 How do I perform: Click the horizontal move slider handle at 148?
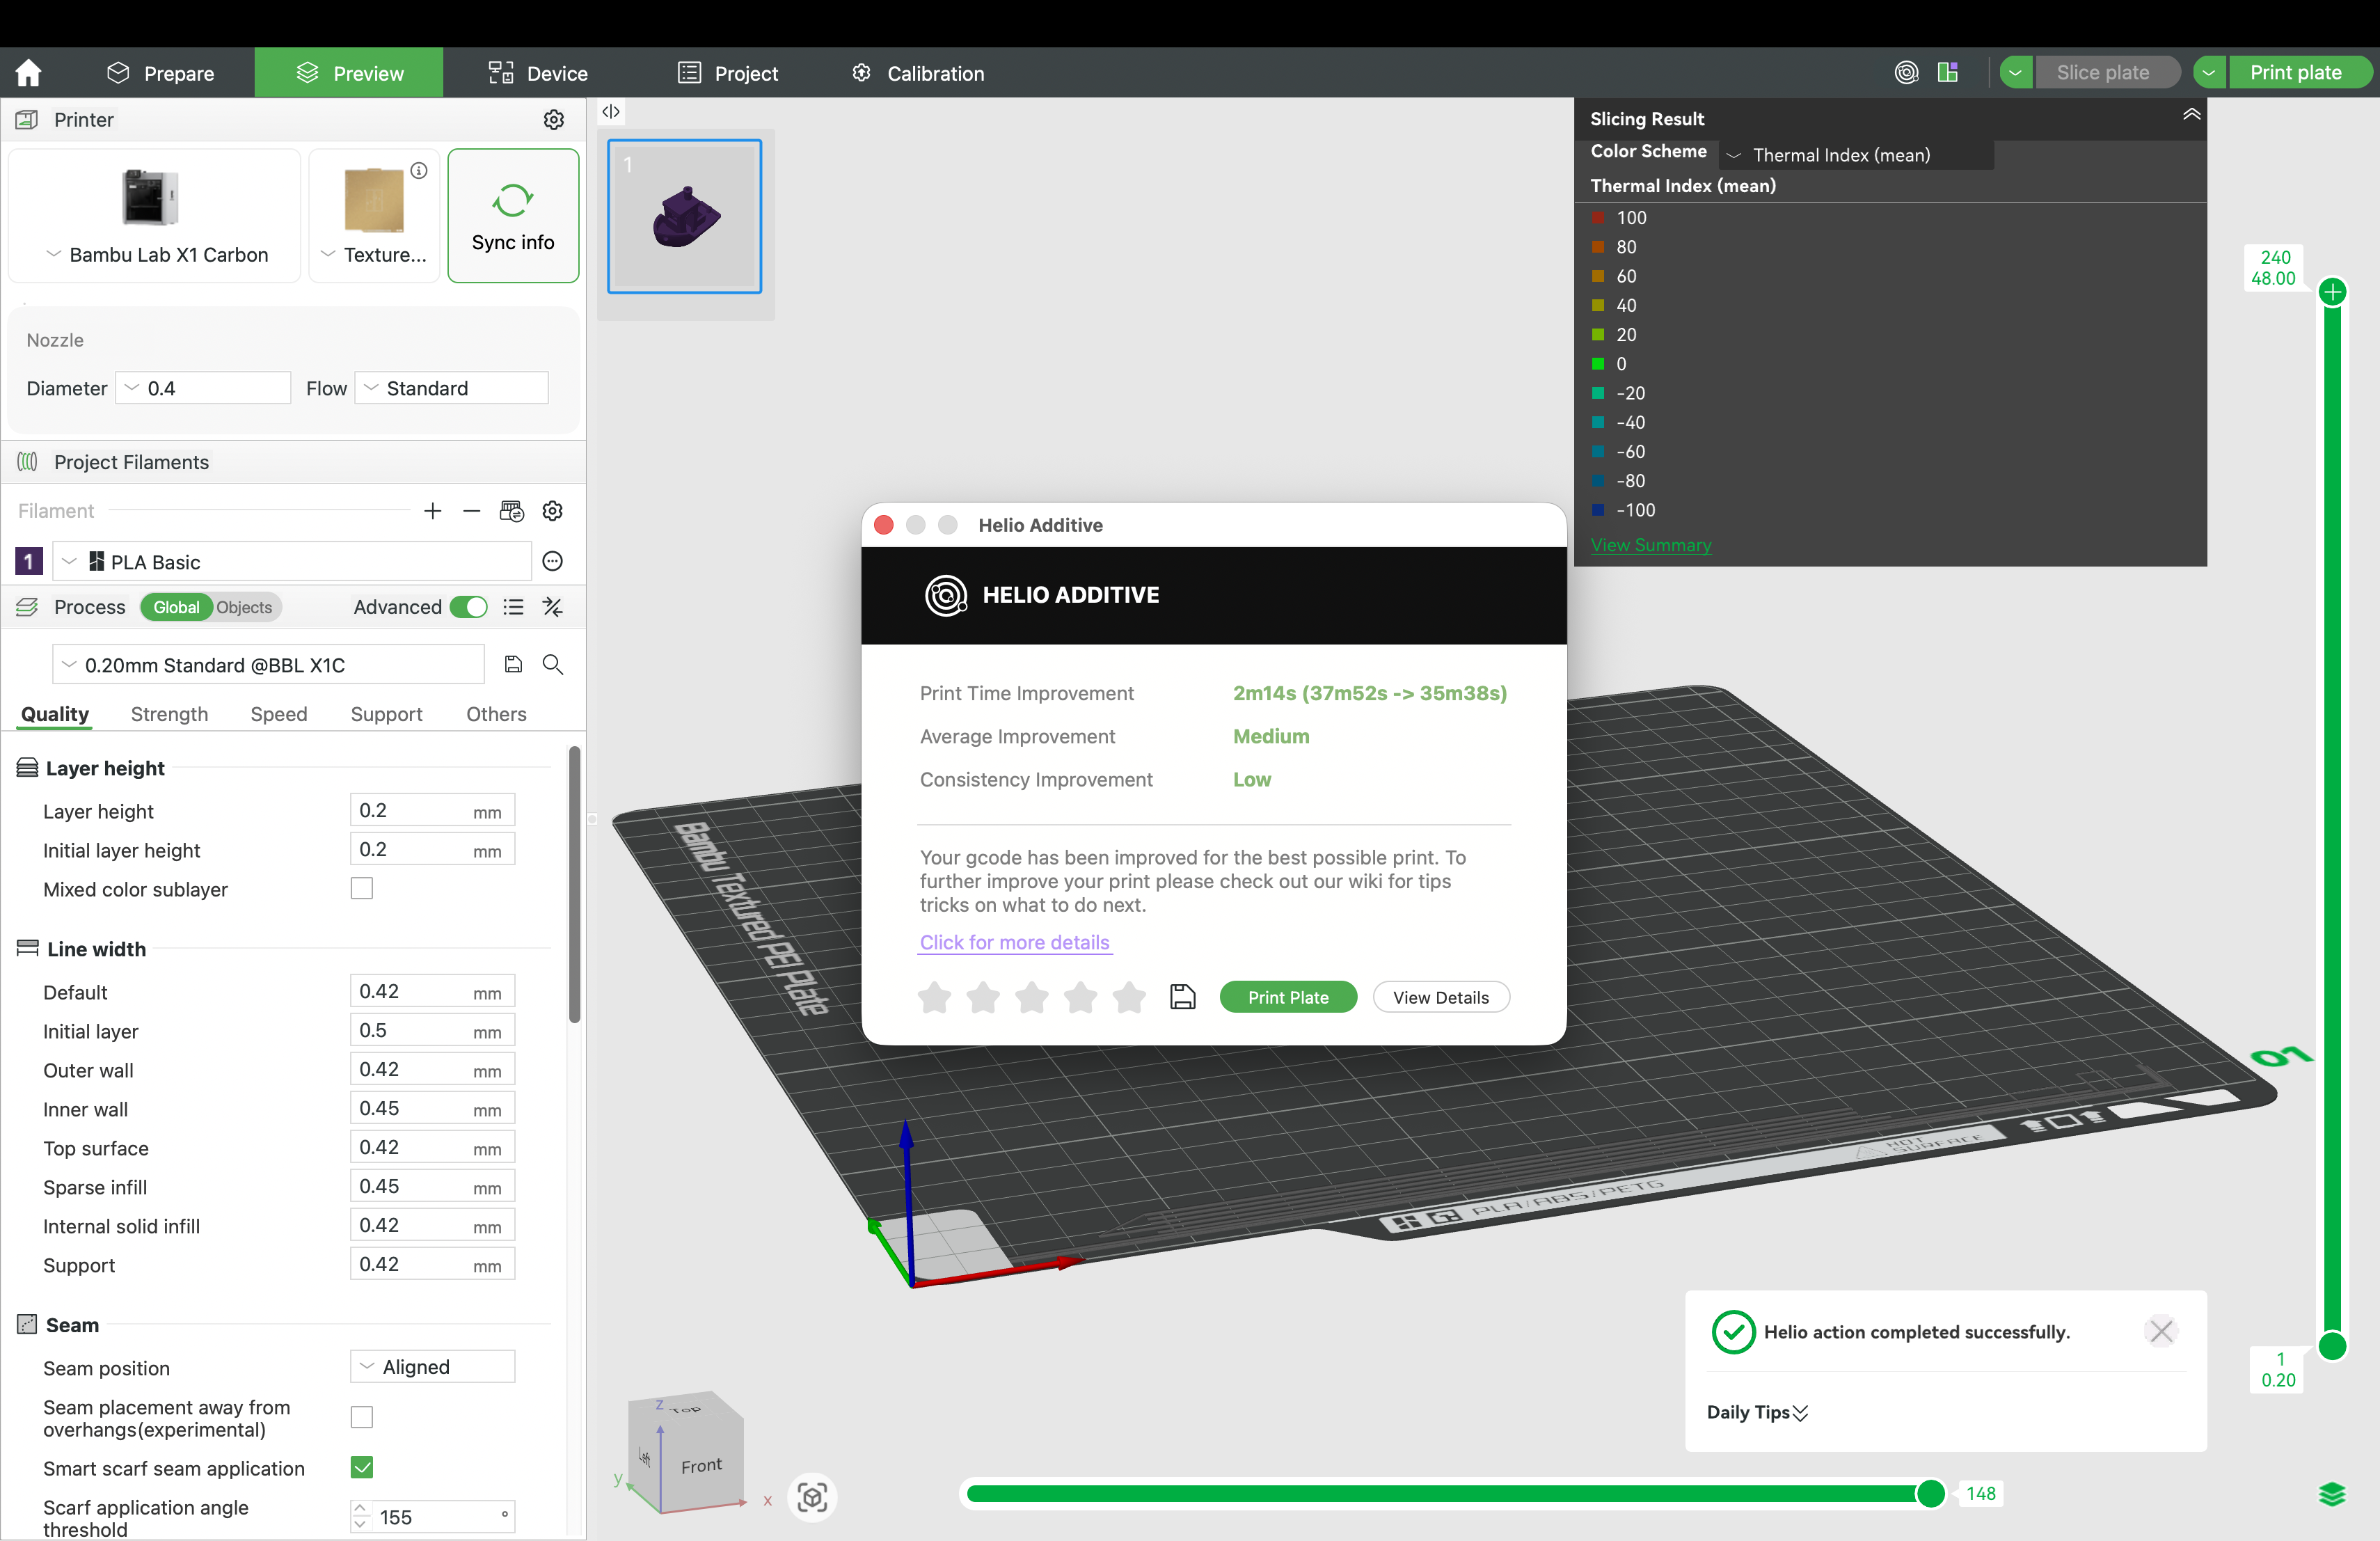tap(1930, 1493)
